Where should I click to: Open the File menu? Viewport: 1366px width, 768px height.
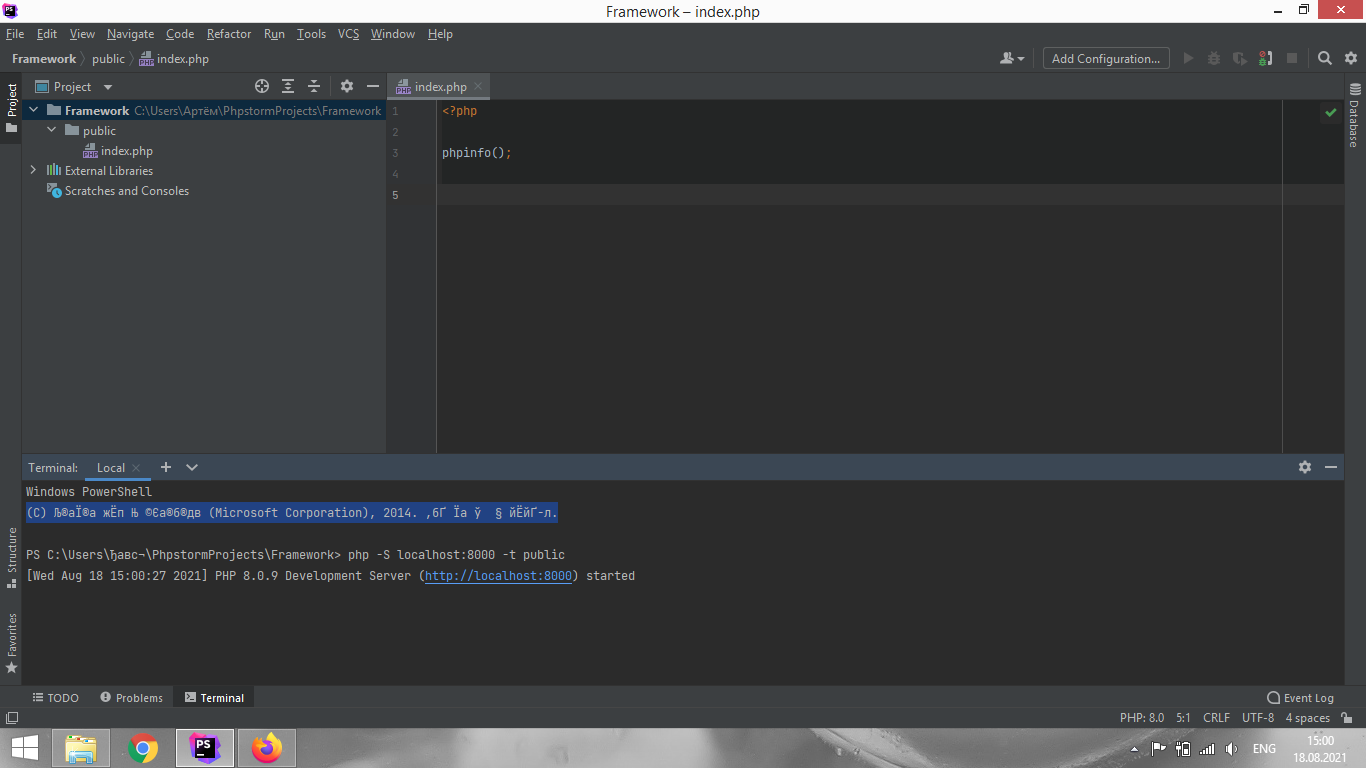15,34
